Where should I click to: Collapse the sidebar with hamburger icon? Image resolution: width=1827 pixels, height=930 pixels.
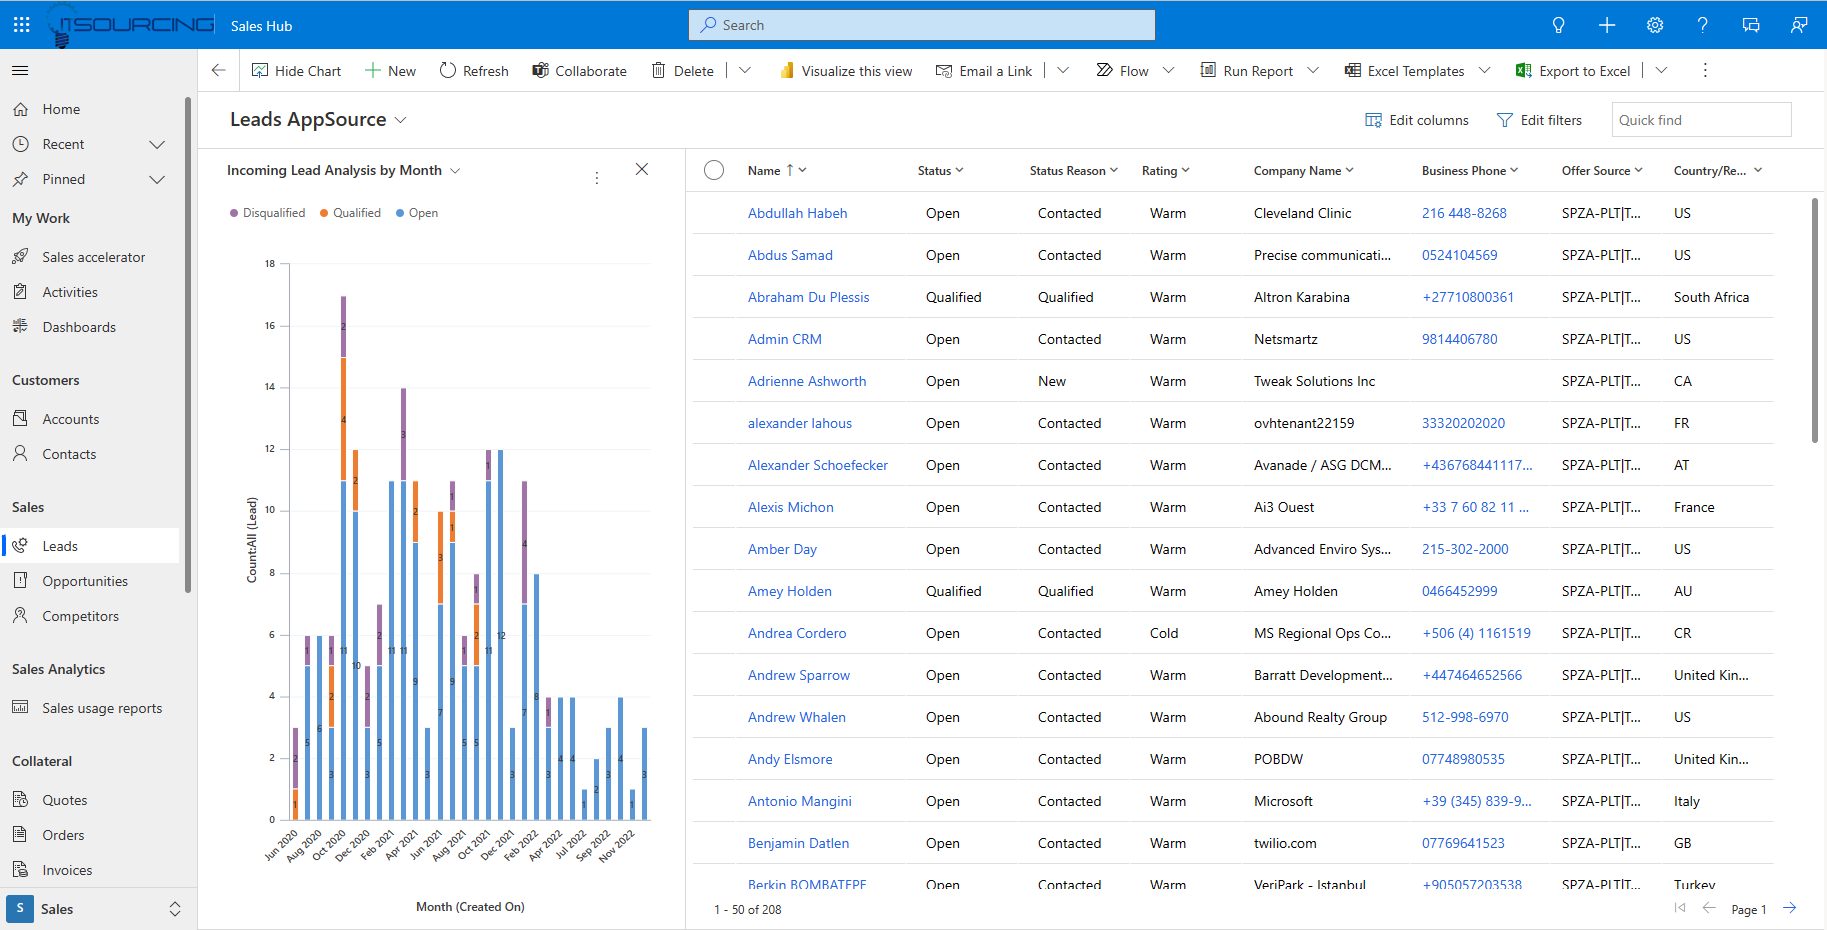coord(20,70)
